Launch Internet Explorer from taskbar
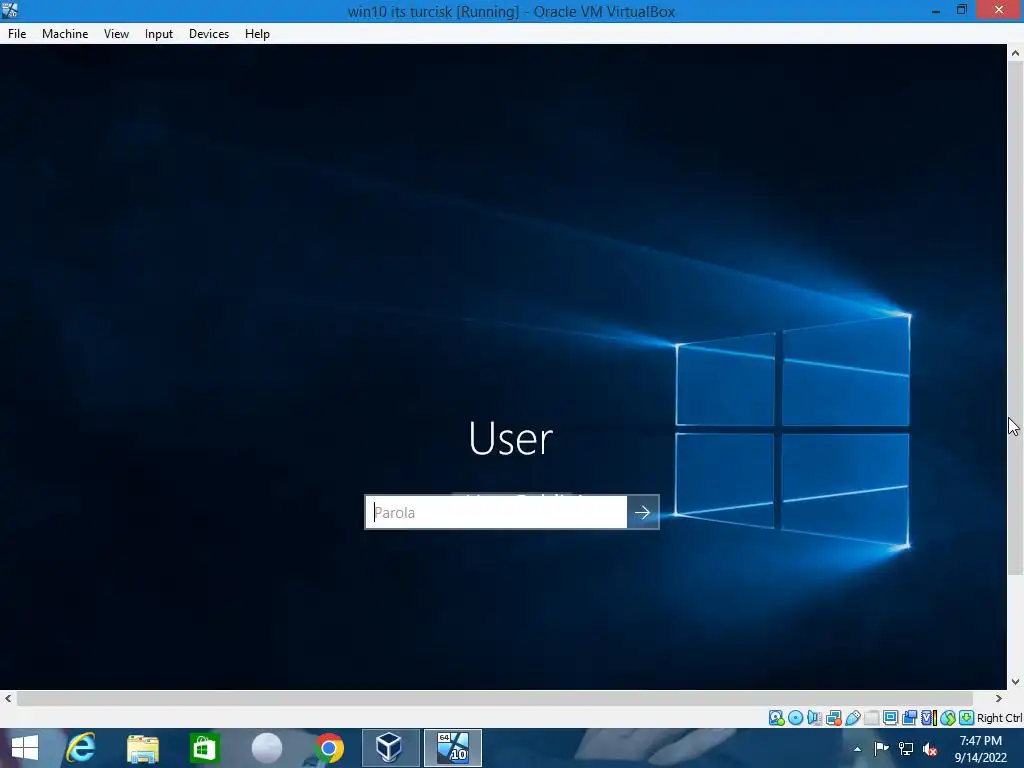The width and height of the screenshot is (1024, 768). pyautogui.click(x=81, y=748)
